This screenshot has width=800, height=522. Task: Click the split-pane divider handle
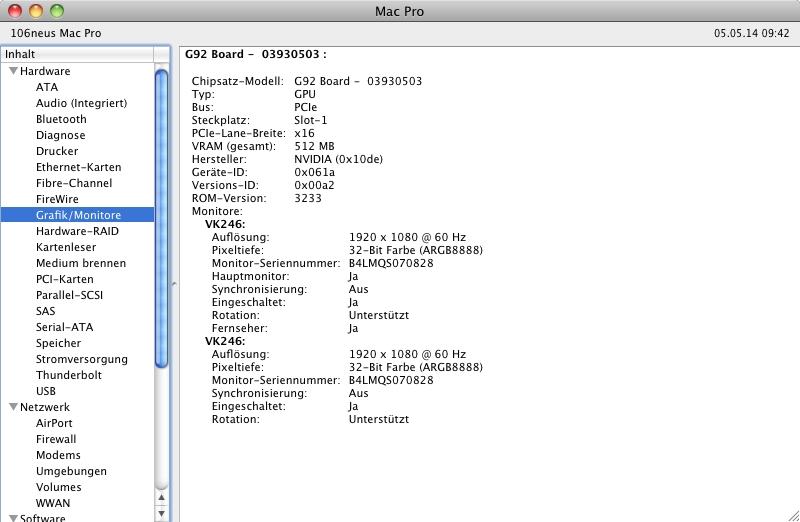coord(174,284)
